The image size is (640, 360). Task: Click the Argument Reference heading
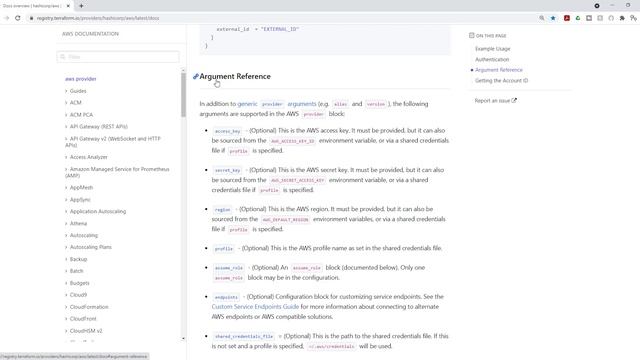coord(235,76)
